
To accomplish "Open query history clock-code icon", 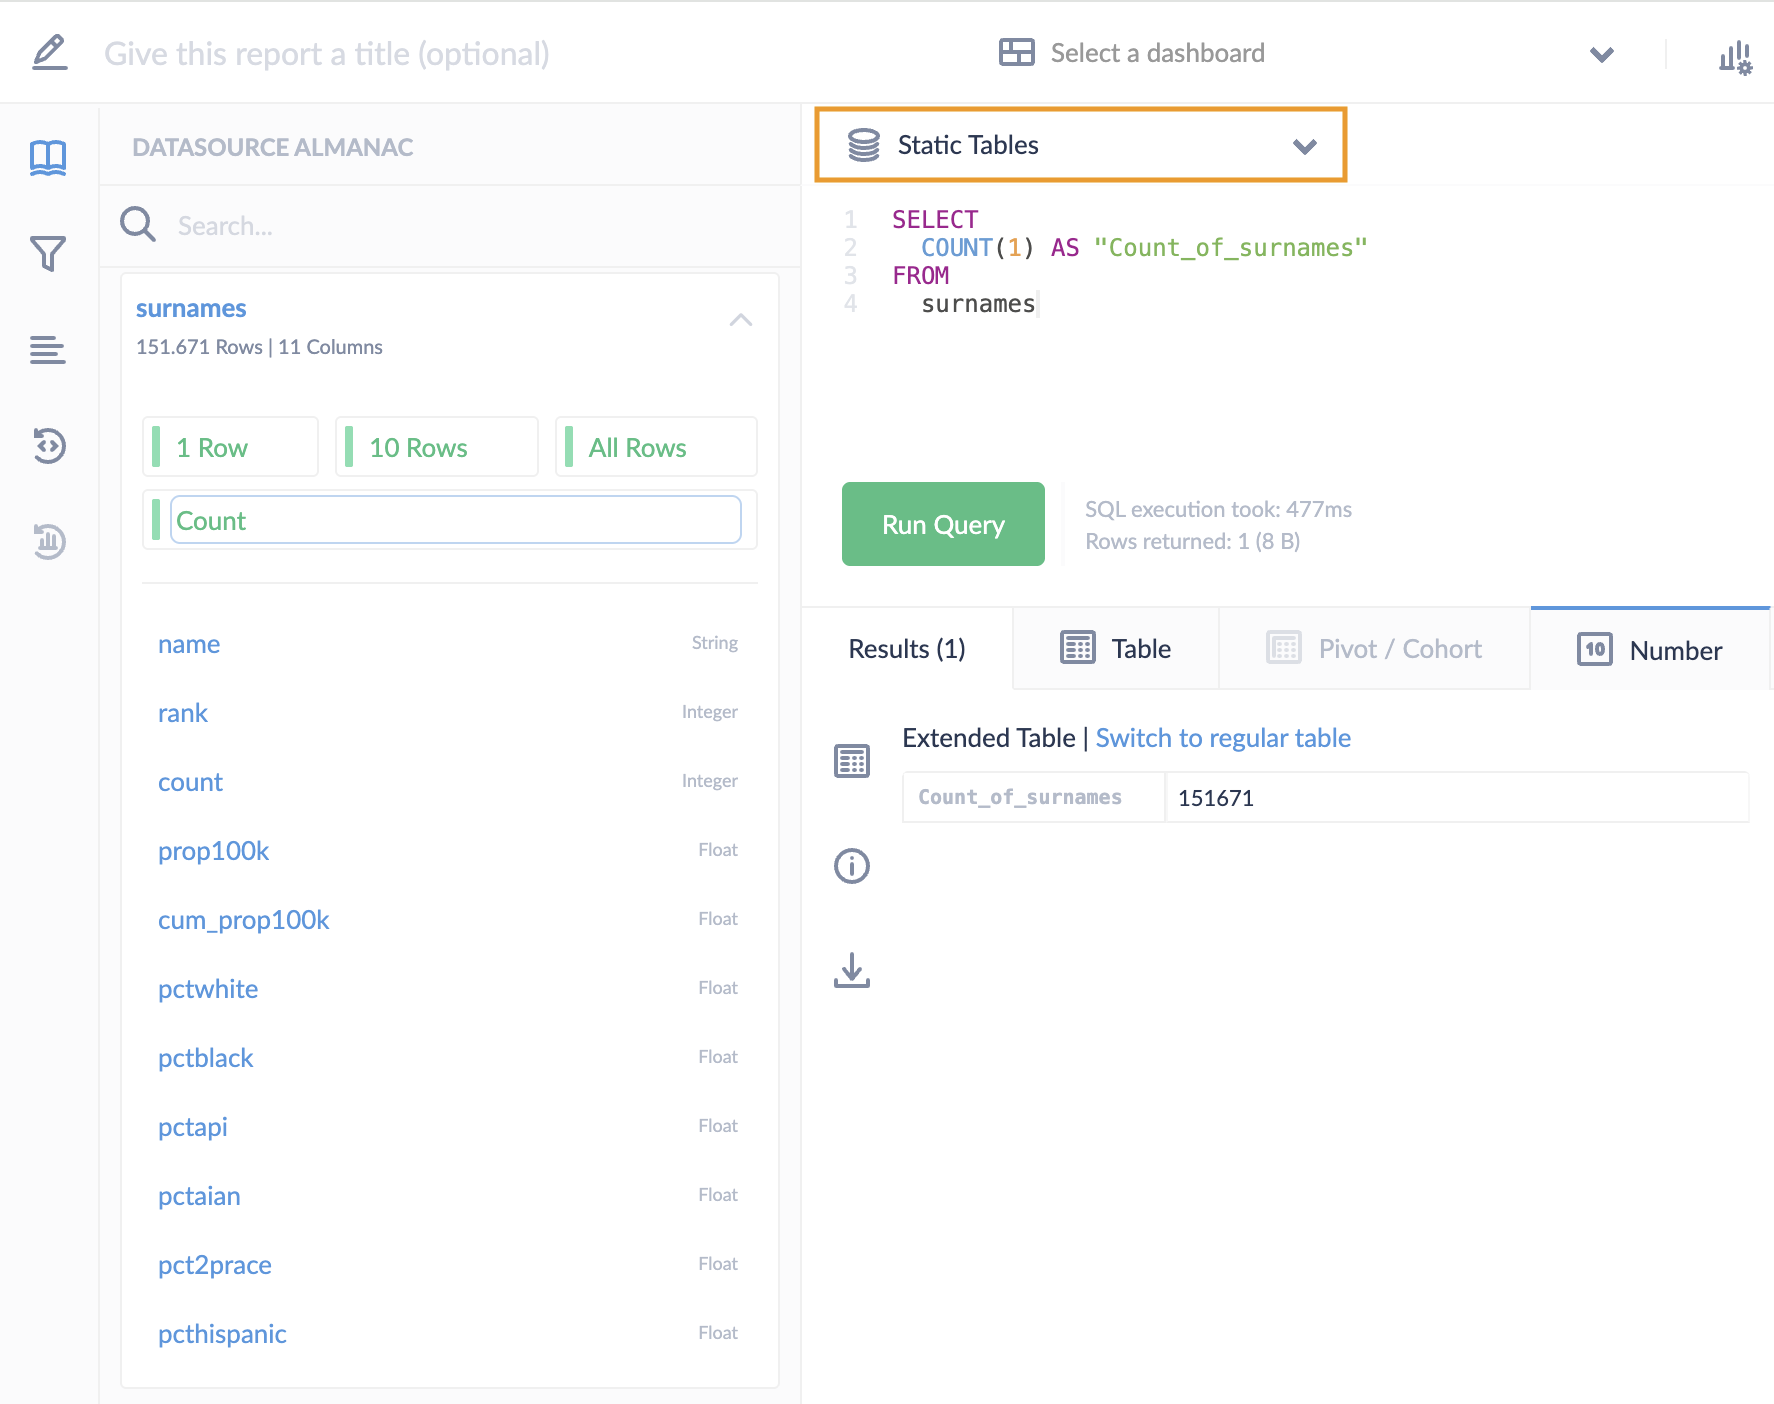I will (x=48, y=446).
